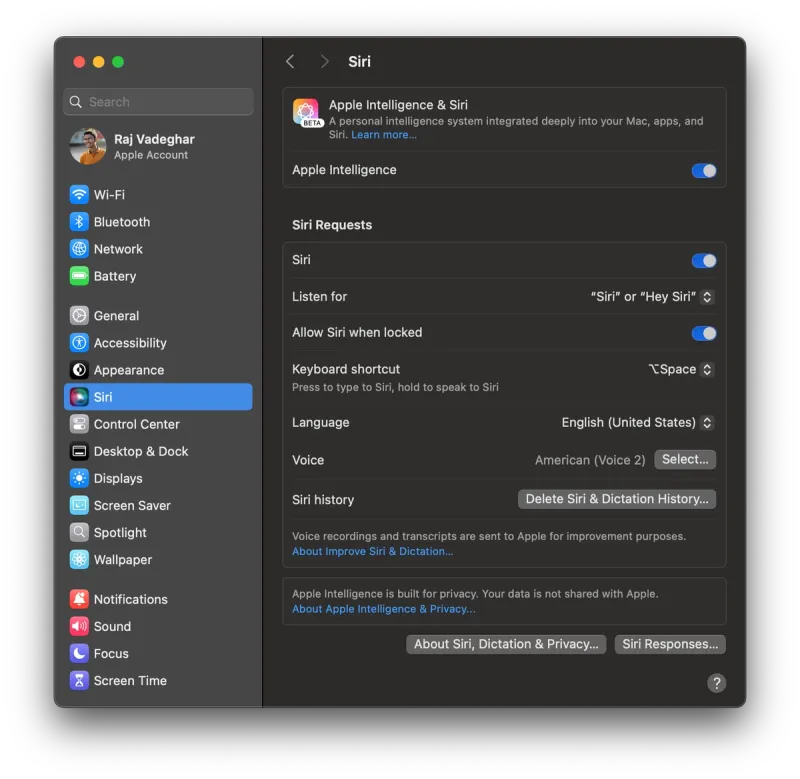Image resolution: width=800 pixels, height=779 pixels.
Task: Click the search magnifier icon
Action: (76, 102)
